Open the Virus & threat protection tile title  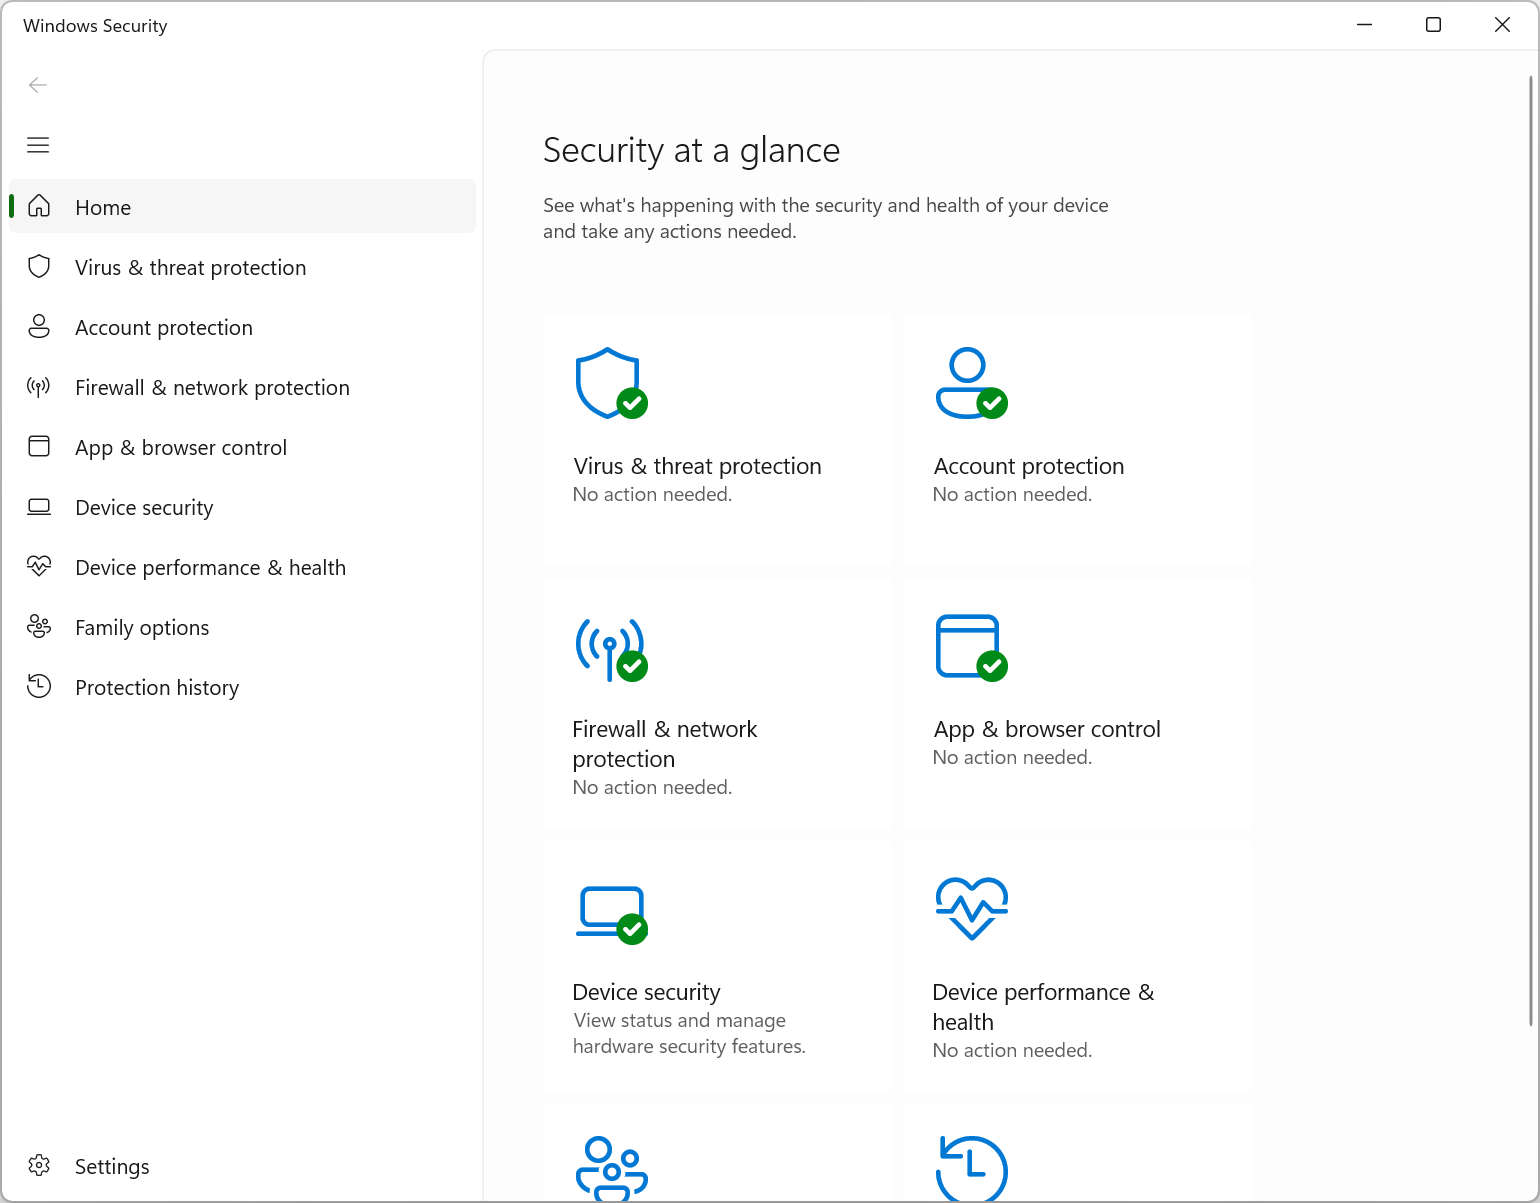pos(697,466)
